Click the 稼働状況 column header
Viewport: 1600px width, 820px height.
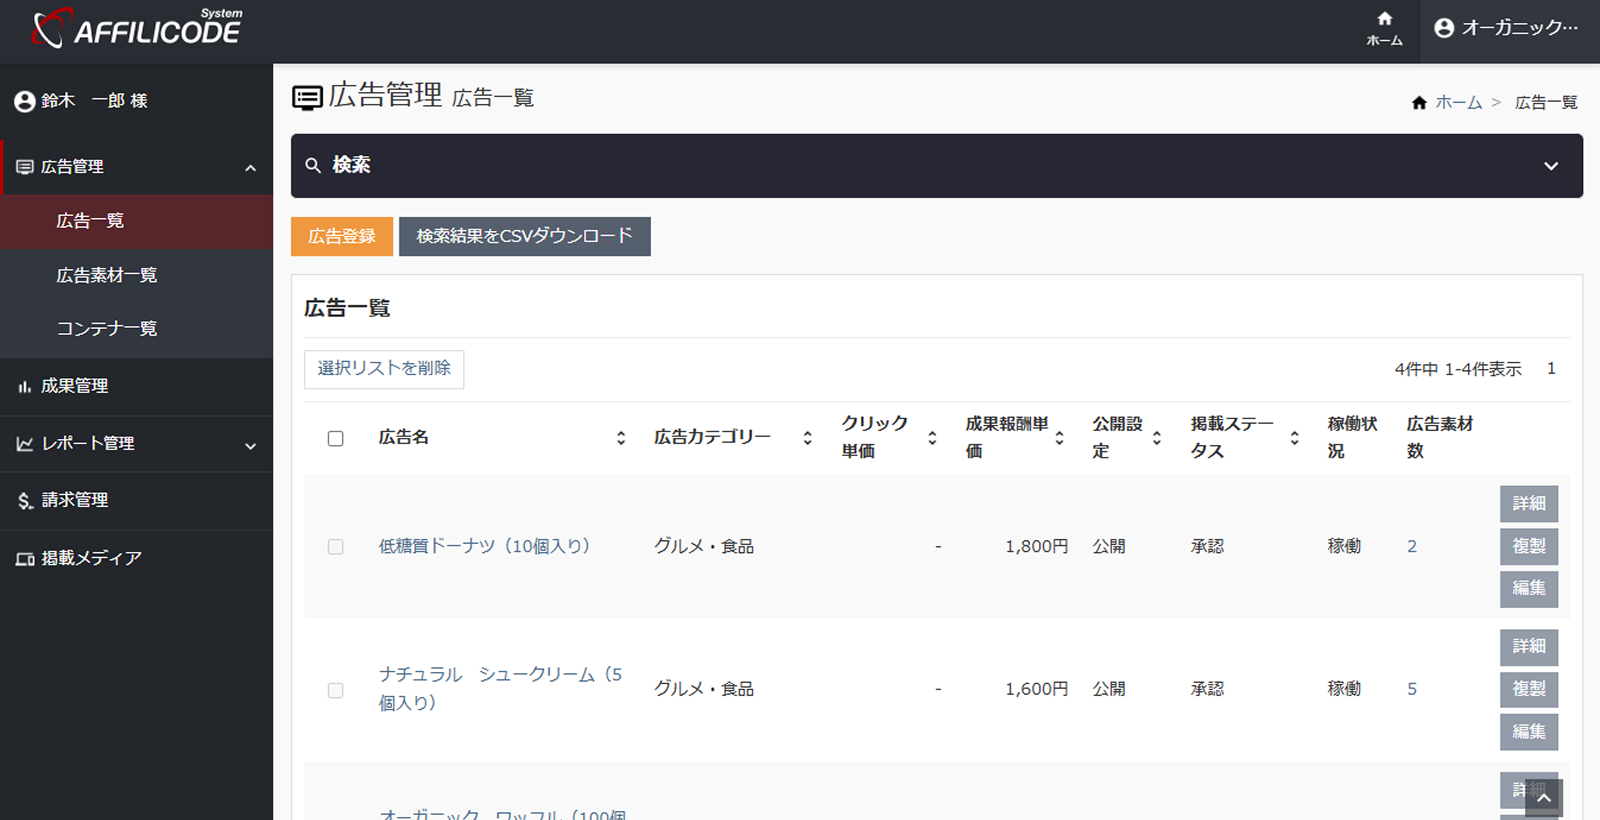pyautogui.click(x=1352, y=438)
